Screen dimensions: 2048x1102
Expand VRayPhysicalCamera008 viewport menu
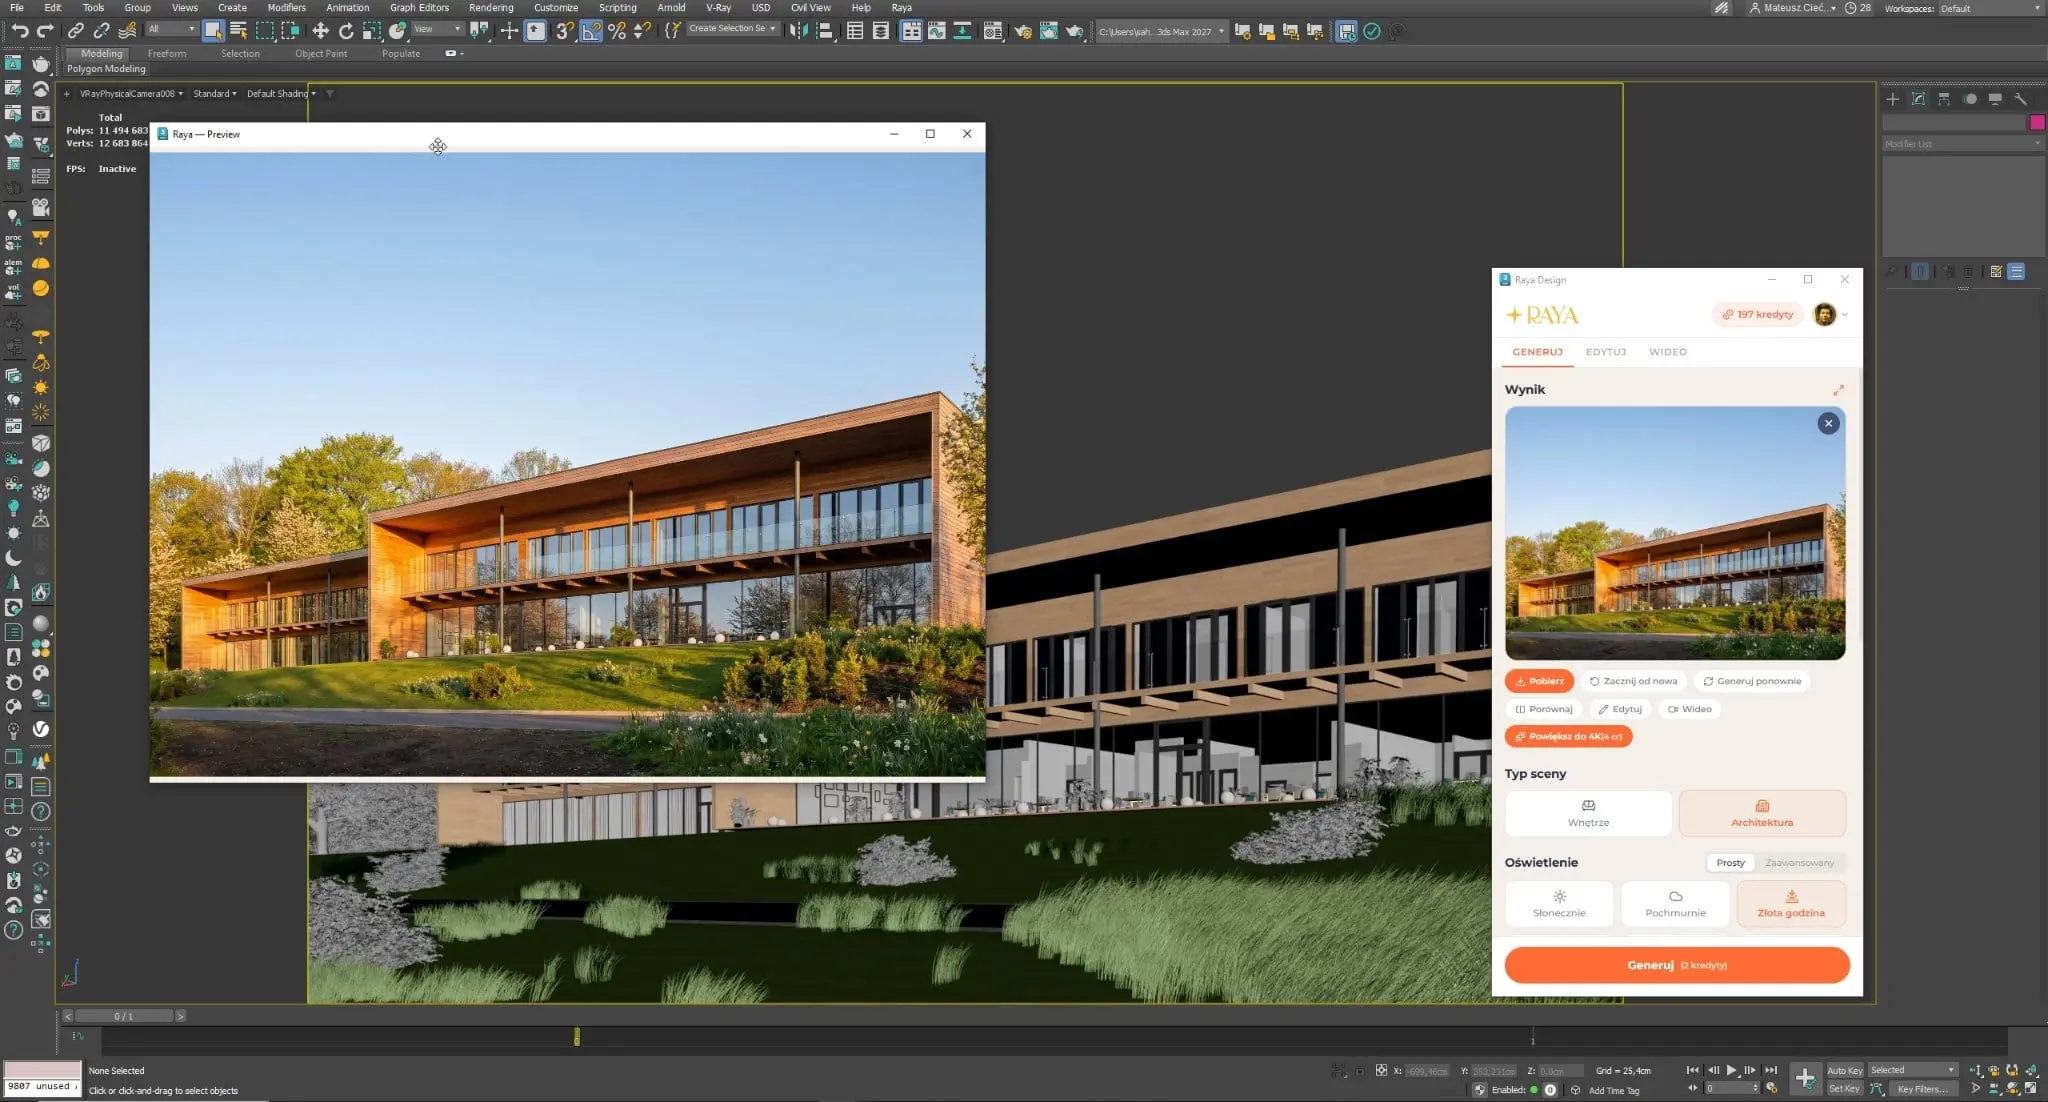(x=131, y=94)
